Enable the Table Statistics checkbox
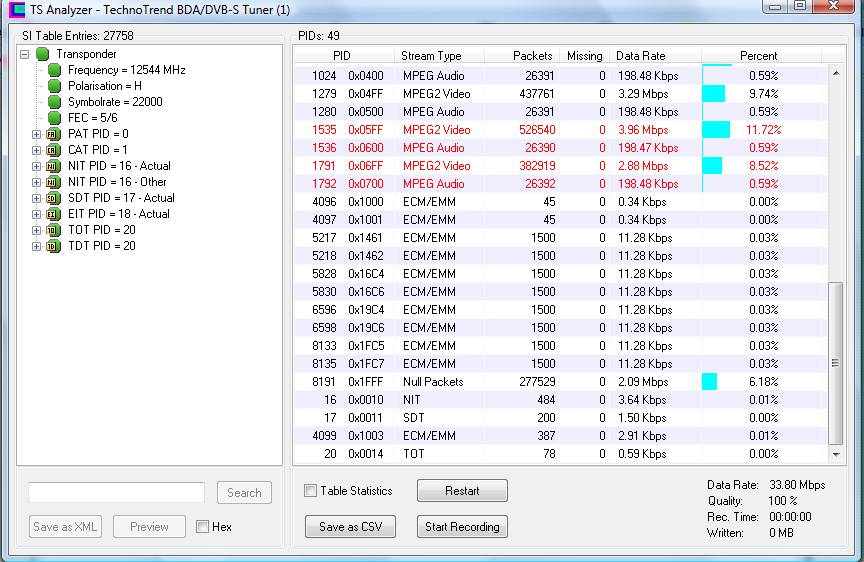 [311, 491]
